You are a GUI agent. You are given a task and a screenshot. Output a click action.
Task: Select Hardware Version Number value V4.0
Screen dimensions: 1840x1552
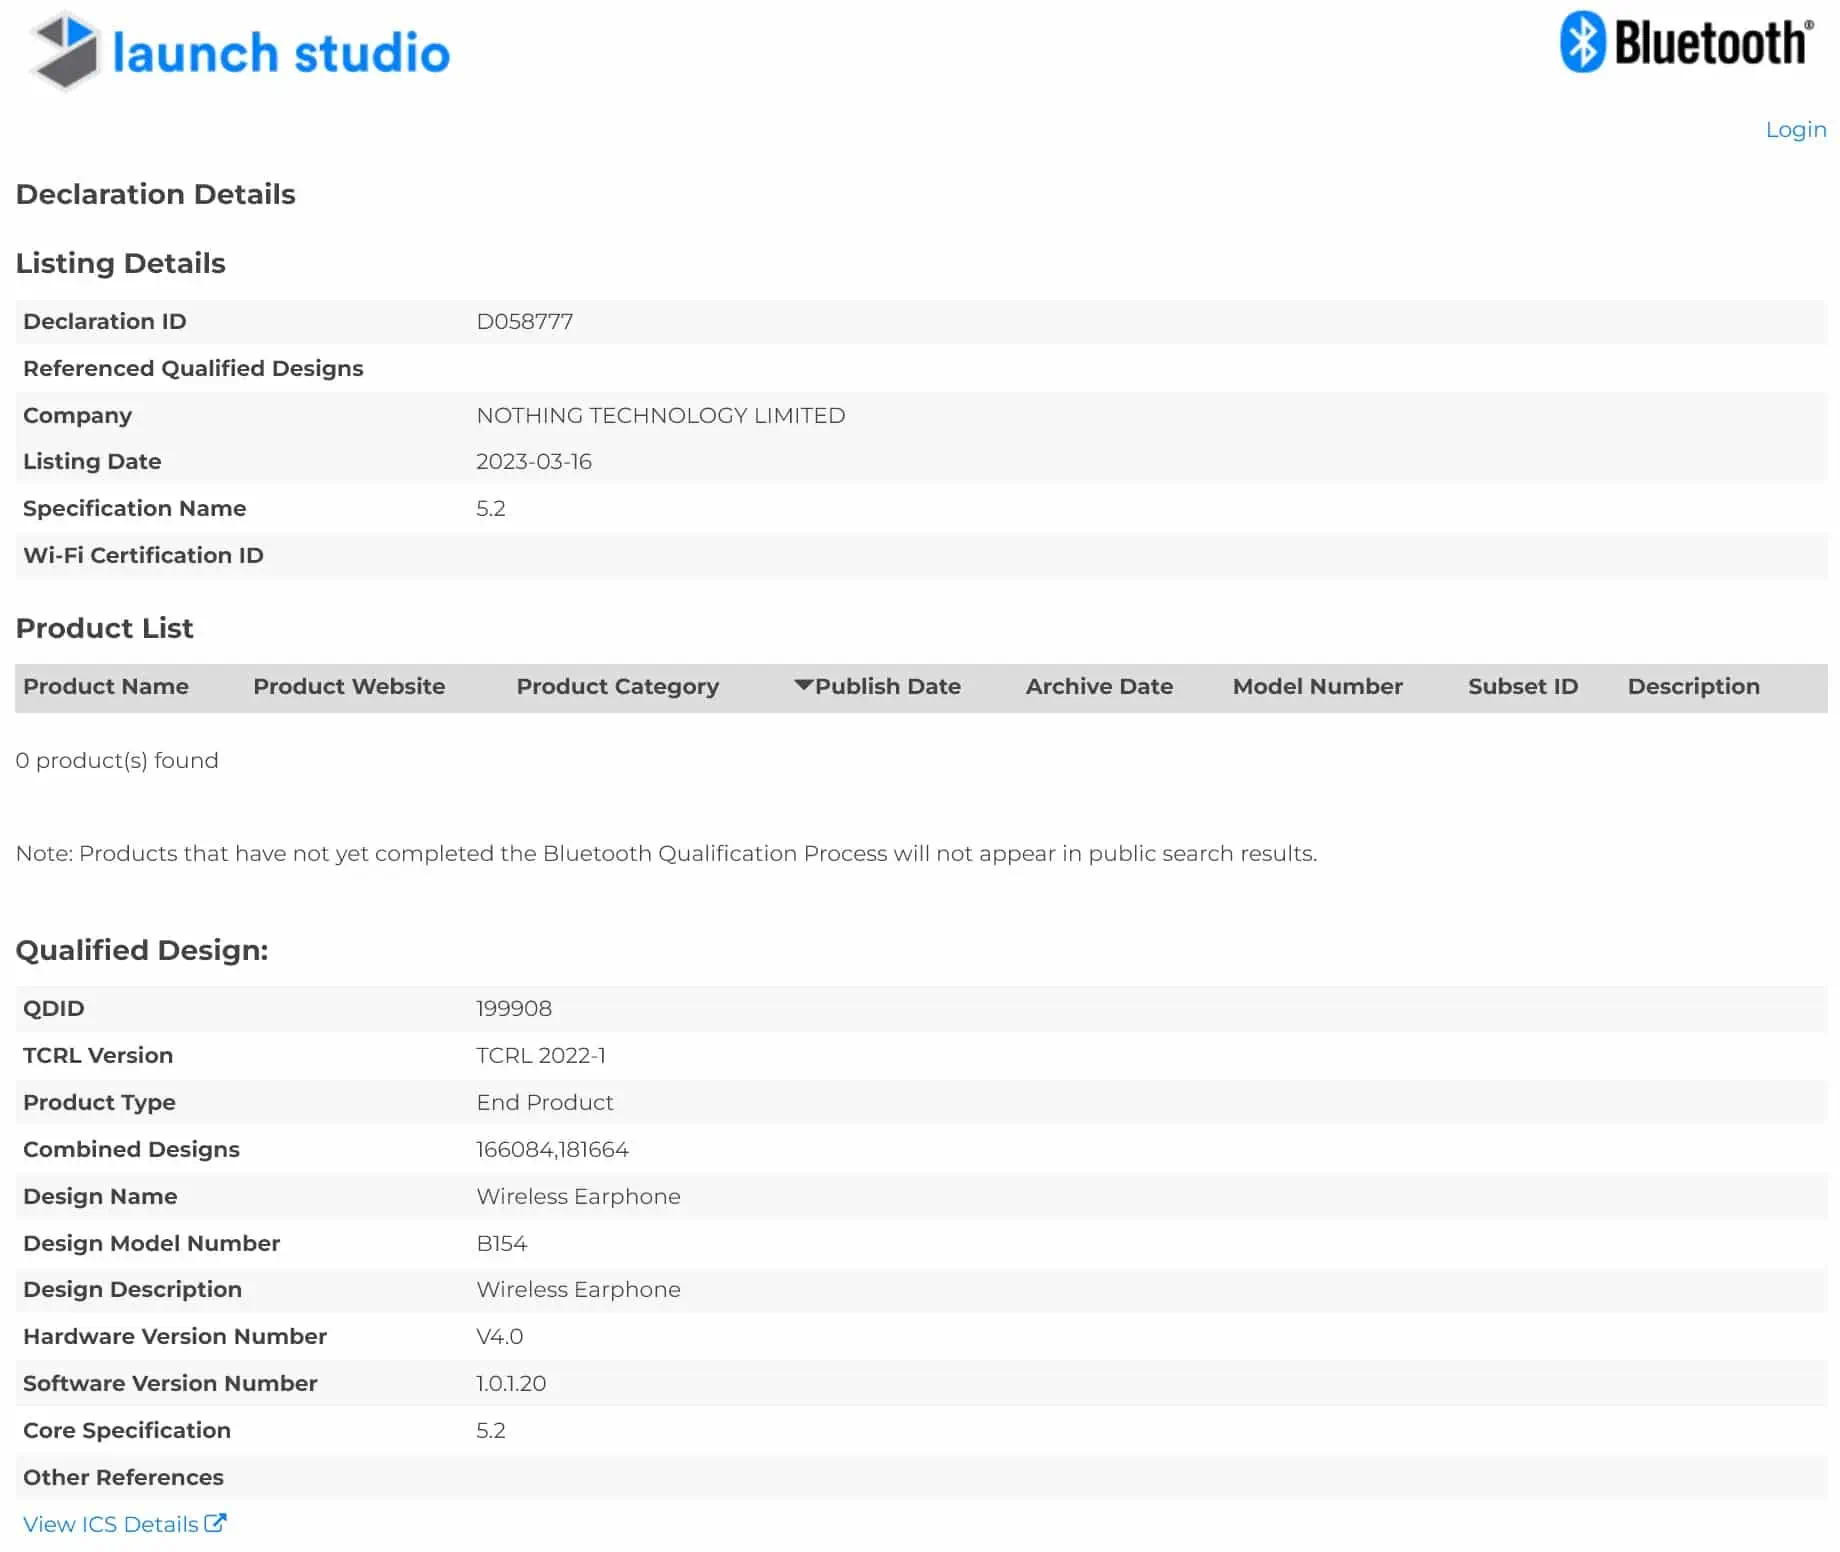pos(499,1336)
